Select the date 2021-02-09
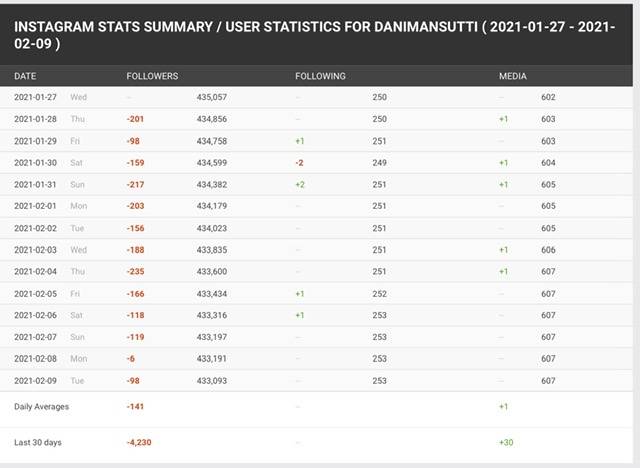Viewport: 640px width, 468px height. (35, 381)
